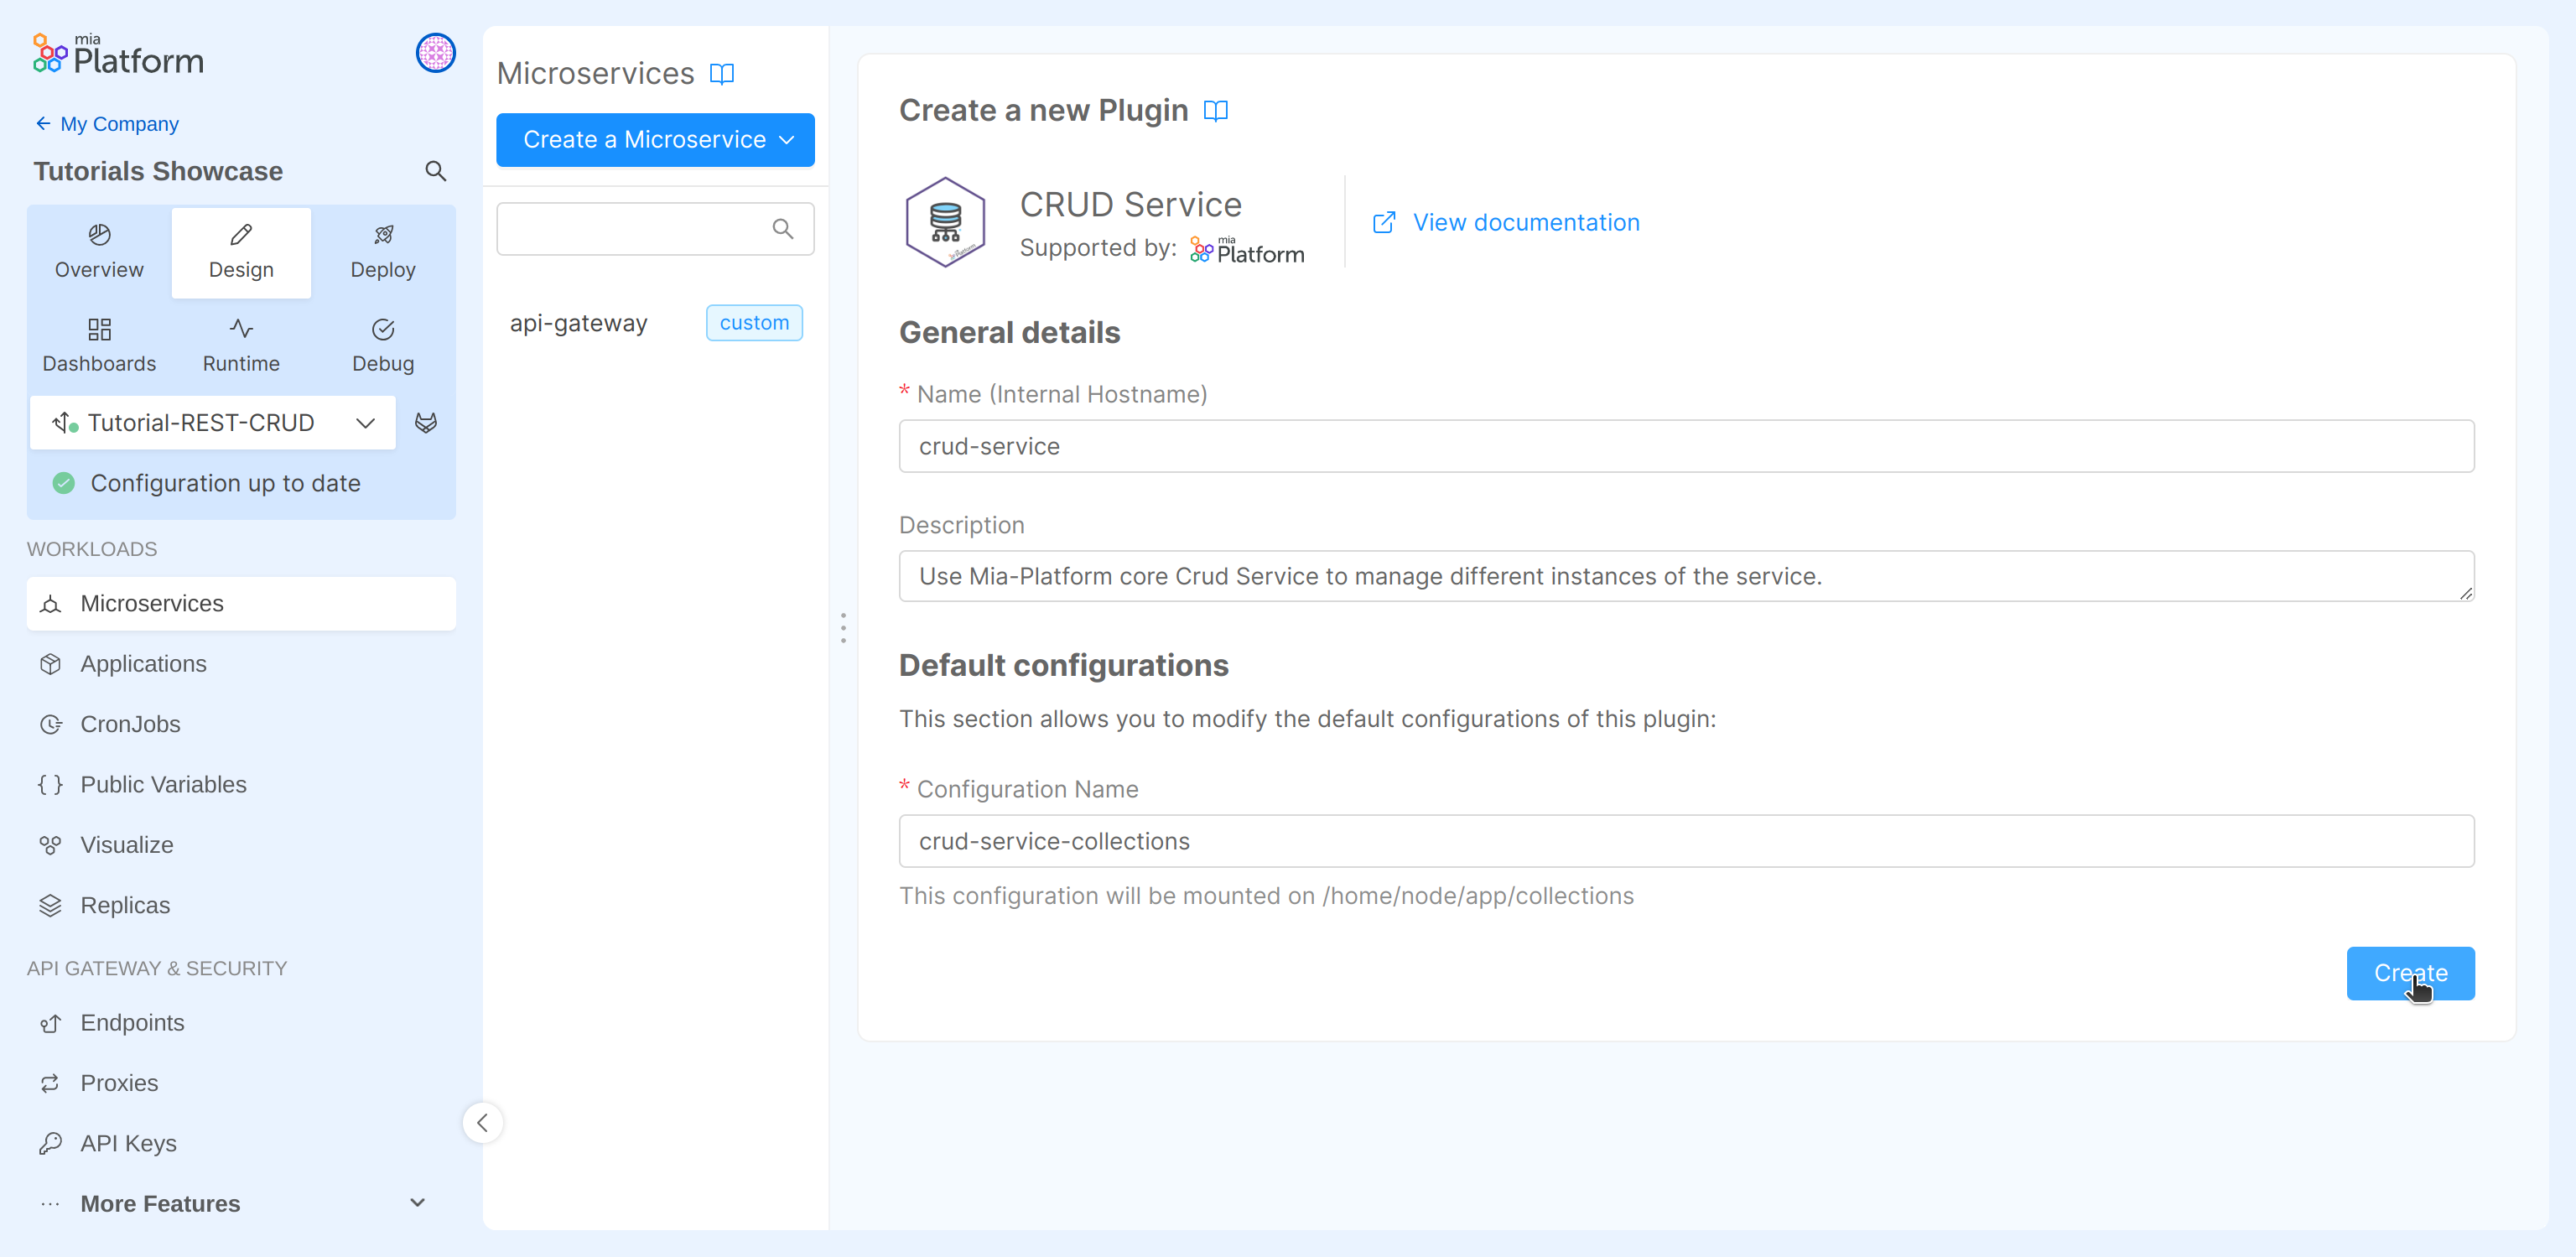Open the Visualize section
2576x1257 pixels.
(x=126, y=844)
